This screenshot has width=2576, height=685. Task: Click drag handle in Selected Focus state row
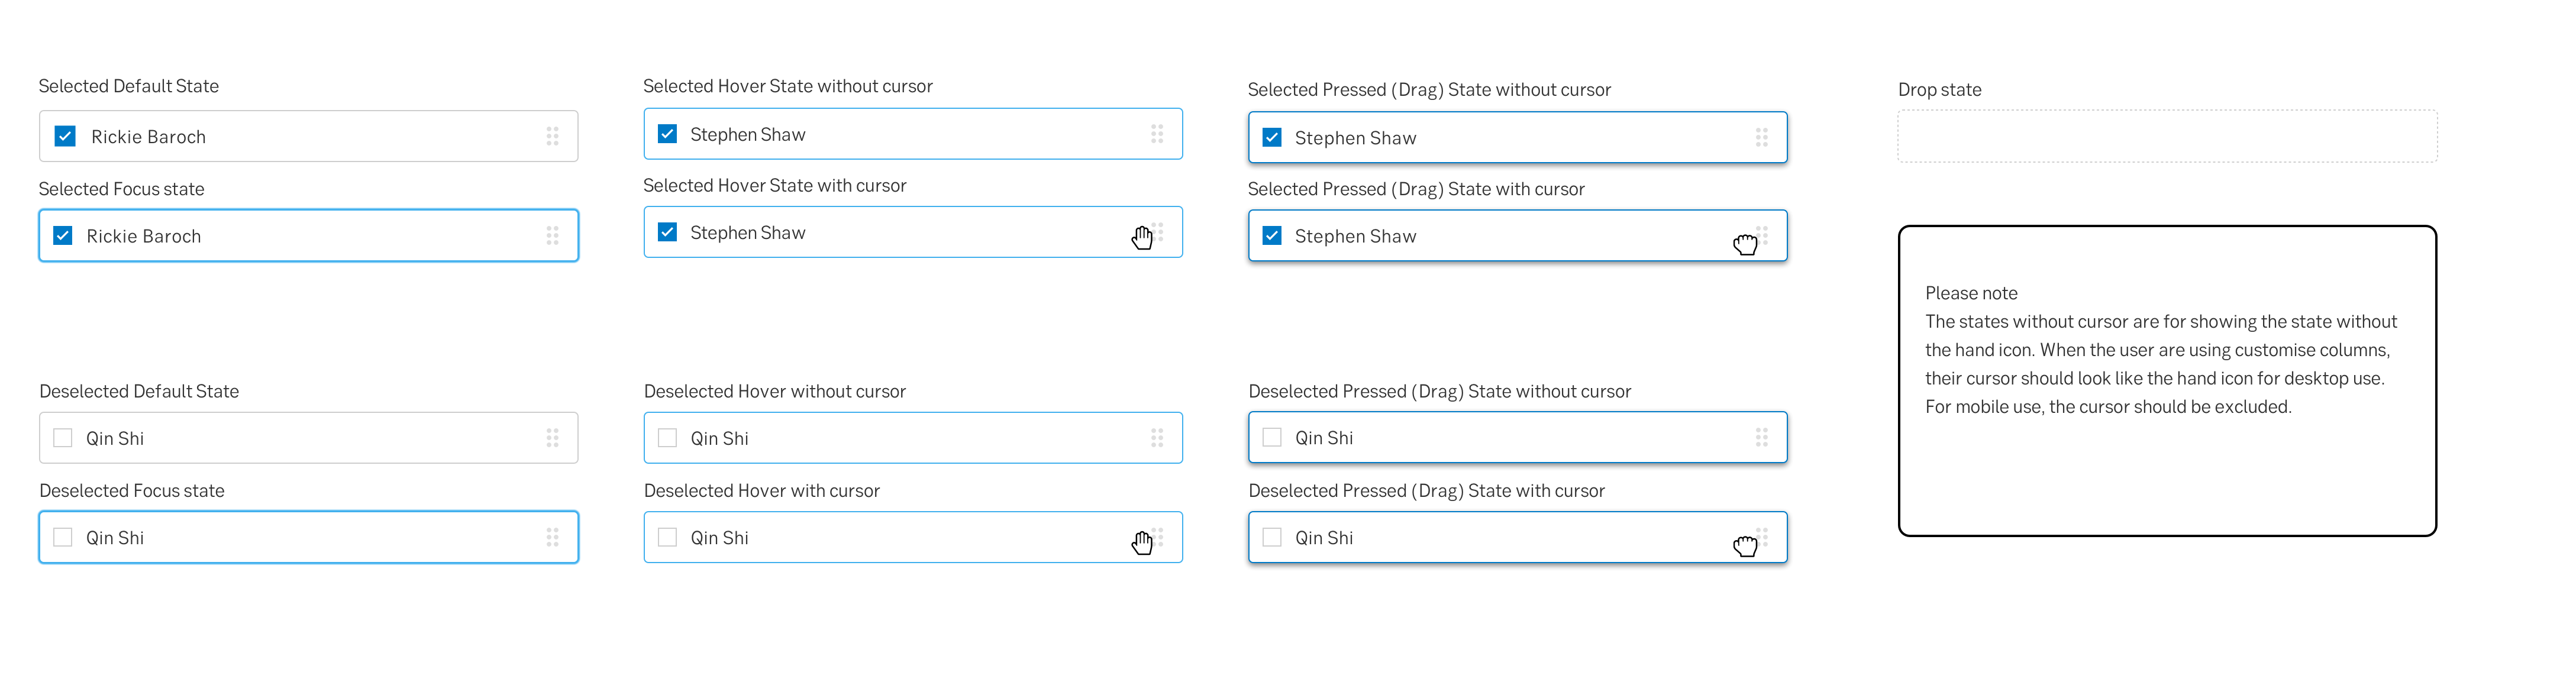(552, 235)
